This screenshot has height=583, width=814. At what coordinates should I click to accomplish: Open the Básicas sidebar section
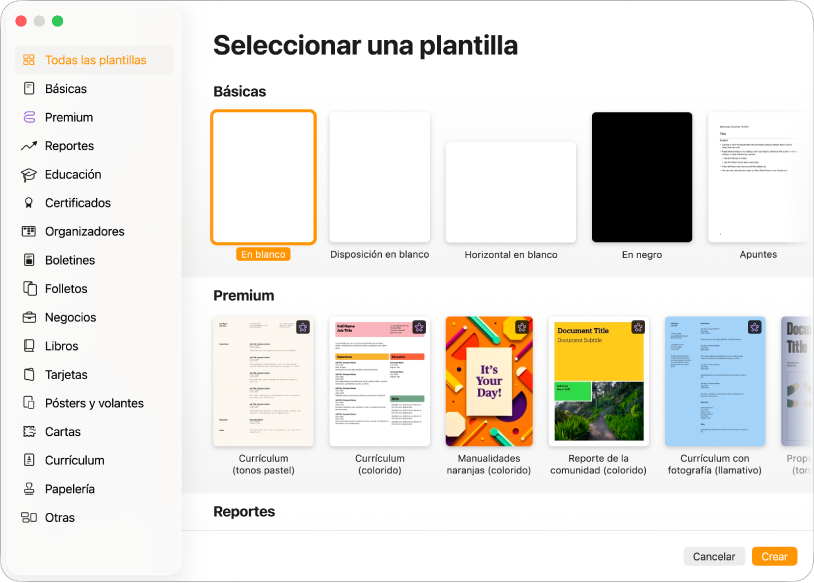tap(65, 88)
